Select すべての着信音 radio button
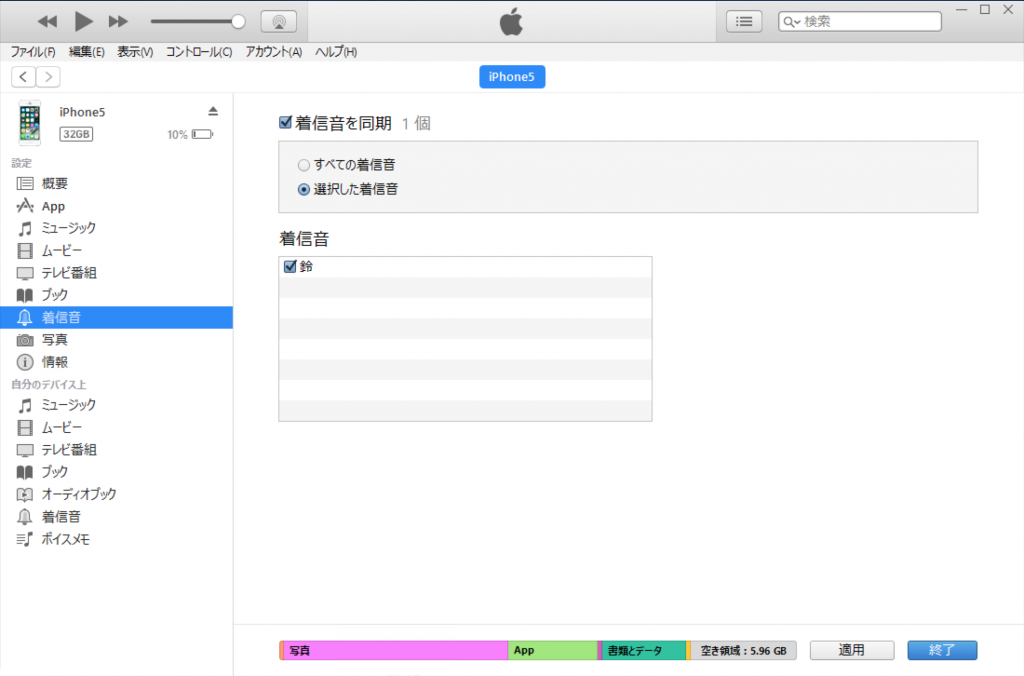 click(x=304, y=165)
